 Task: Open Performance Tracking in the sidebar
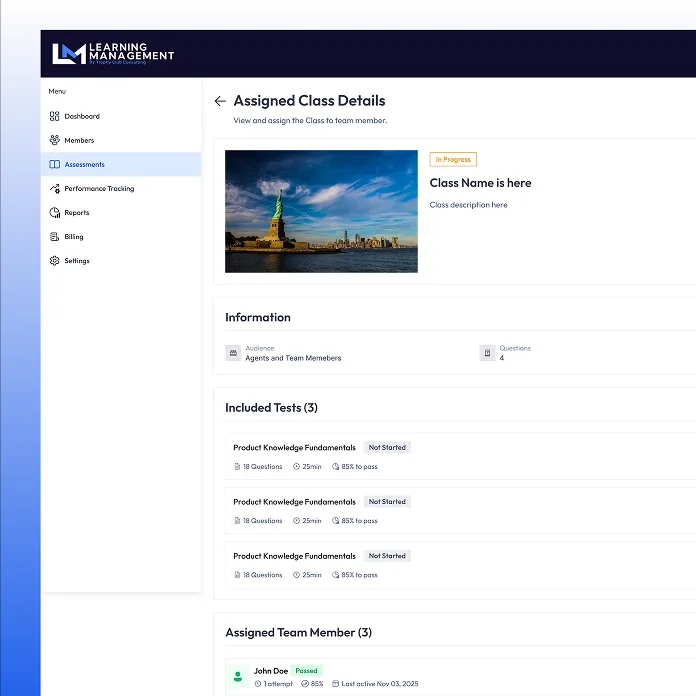(121, 189)
